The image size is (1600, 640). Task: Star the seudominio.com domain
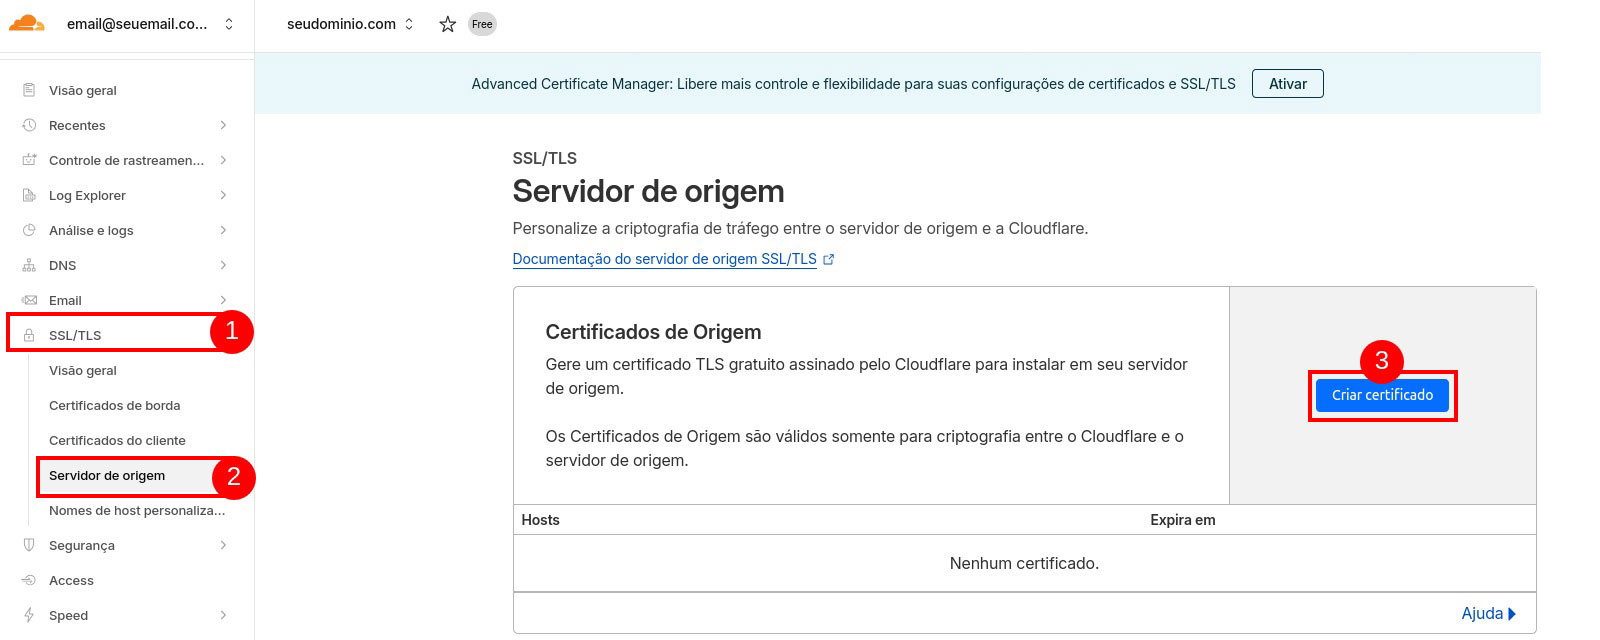pos(448,24)
